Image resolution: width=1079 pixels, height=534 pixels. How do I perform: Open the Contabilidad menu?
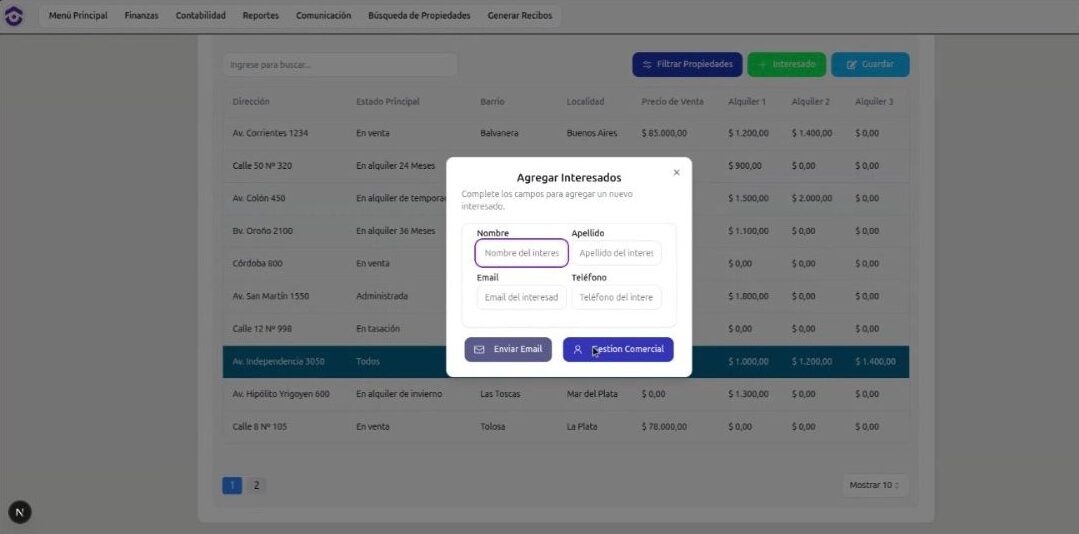(x=200, y=16)
